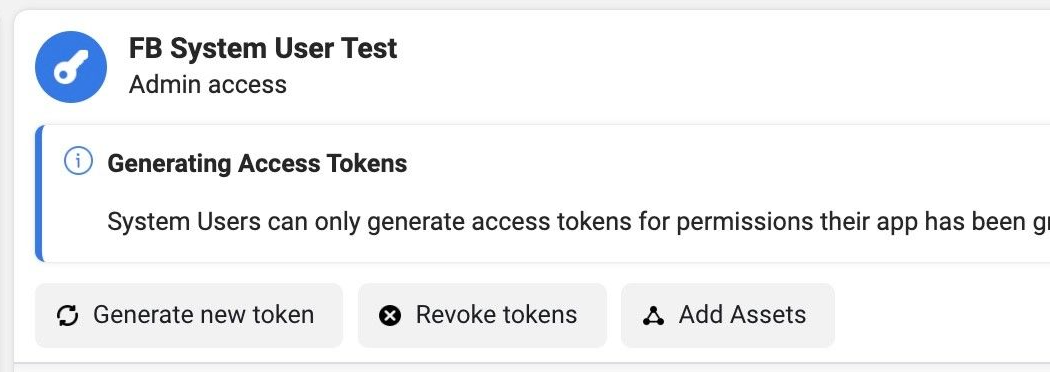Image resolution: width=1054 pixels, height=372 pixels.
Task: Select the FB System User Test name heading
Action: (x=263, y=48)
